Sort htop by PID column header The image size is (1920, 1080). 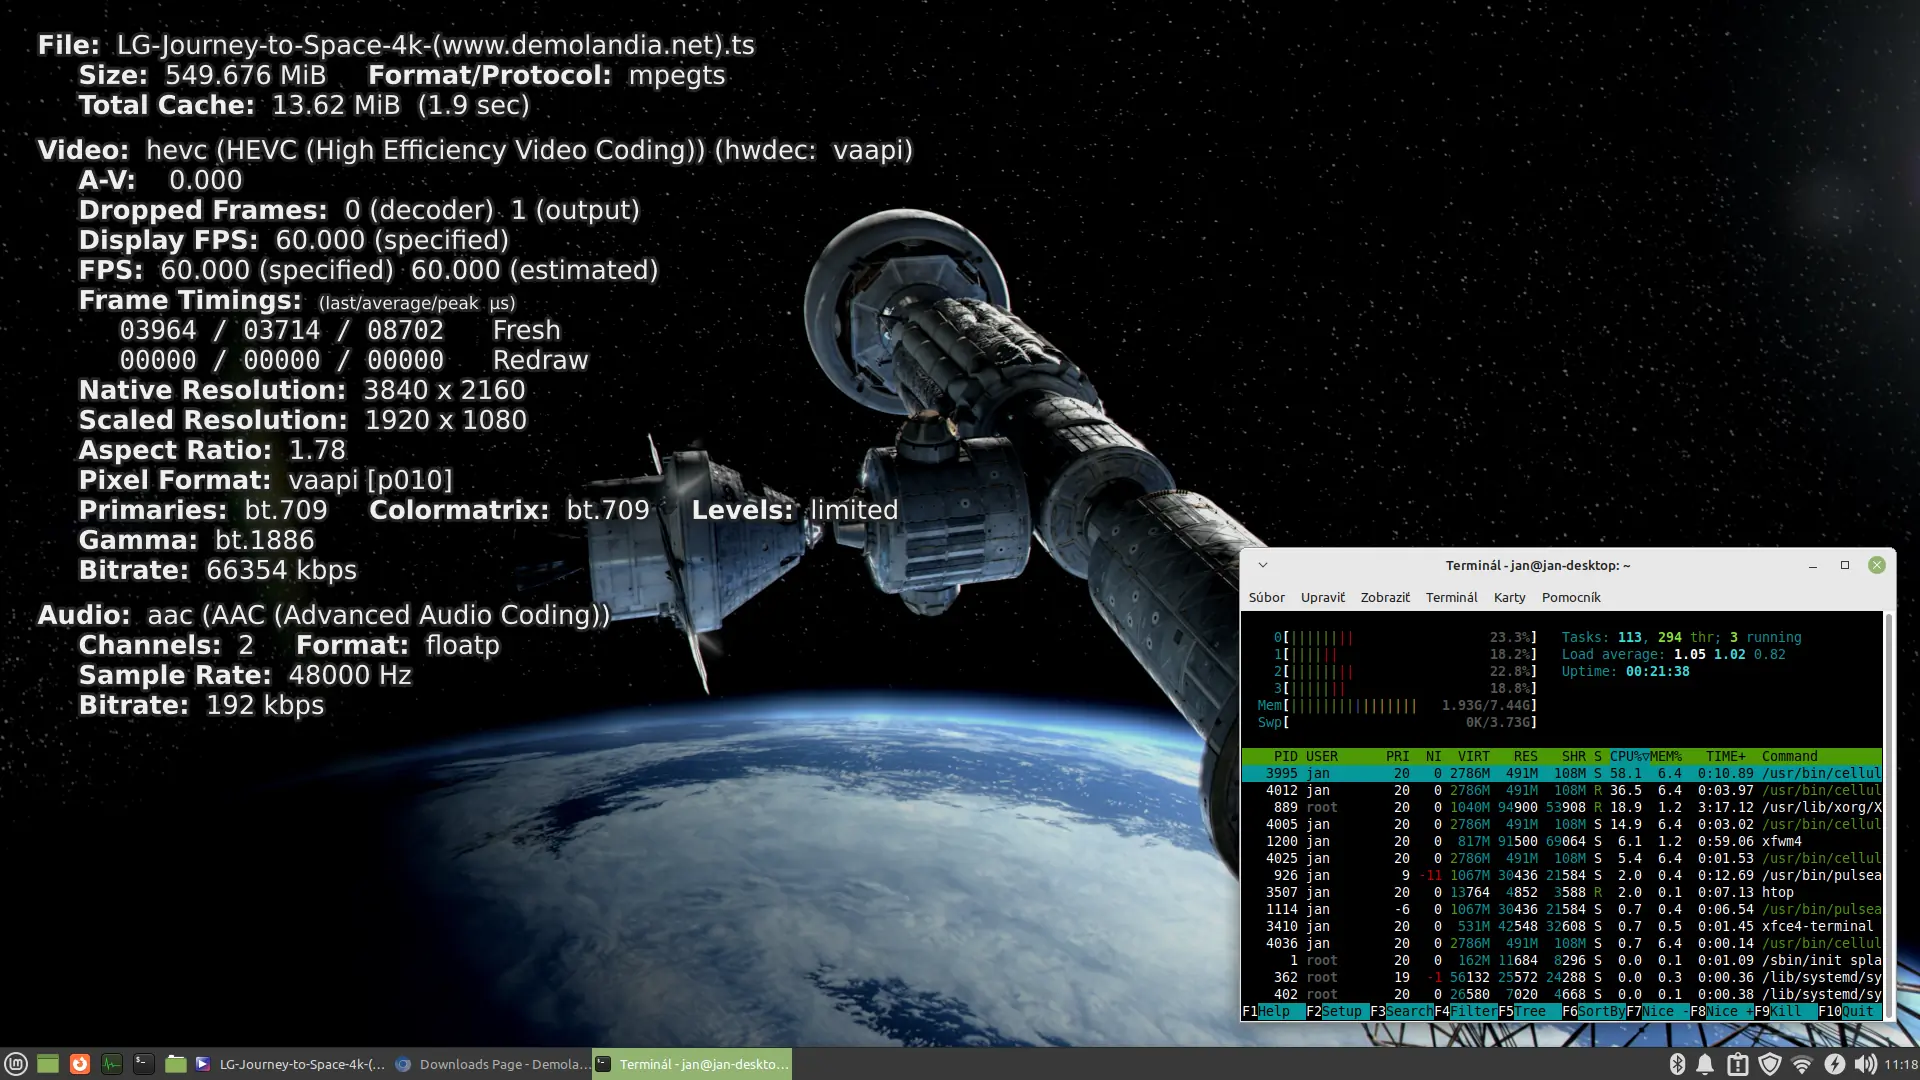pyautogui.click(x=1285, y=756)
